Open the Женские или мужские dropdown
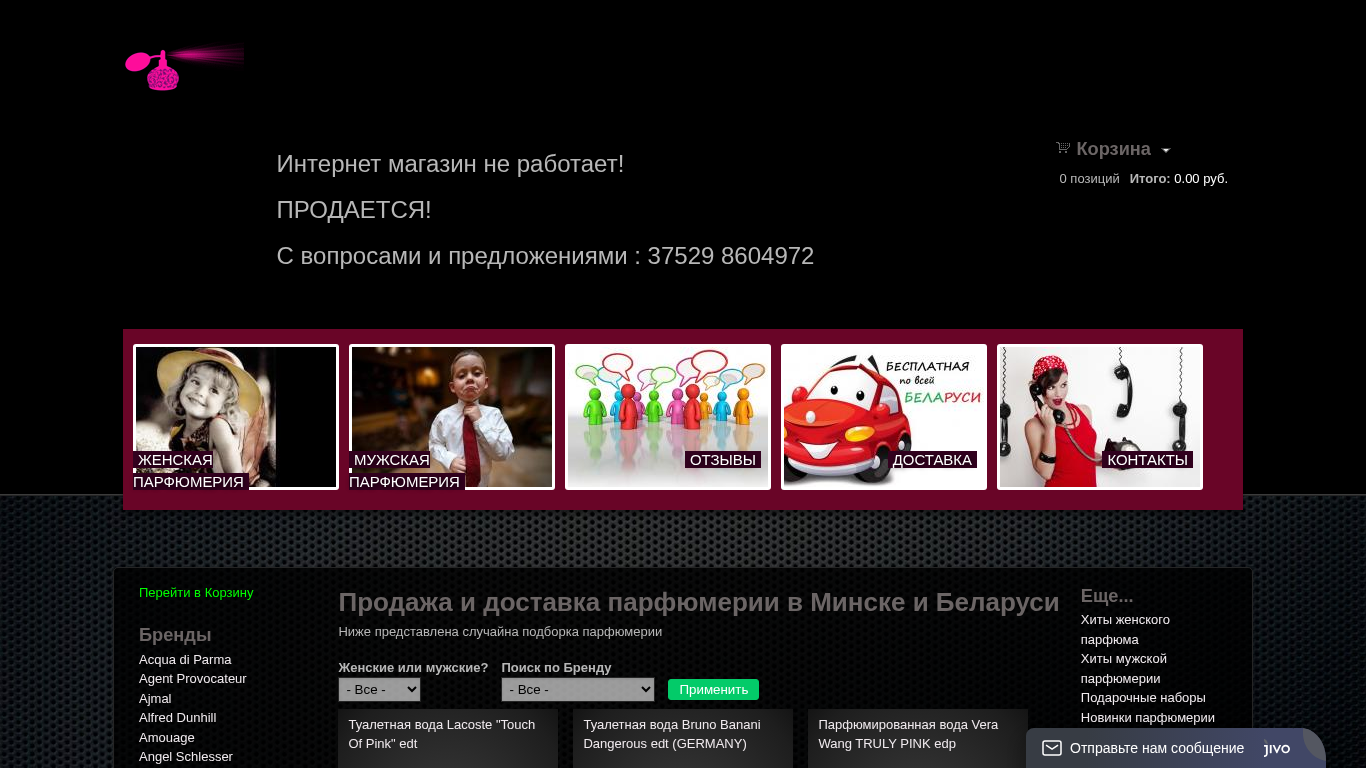 pos(379,690)
